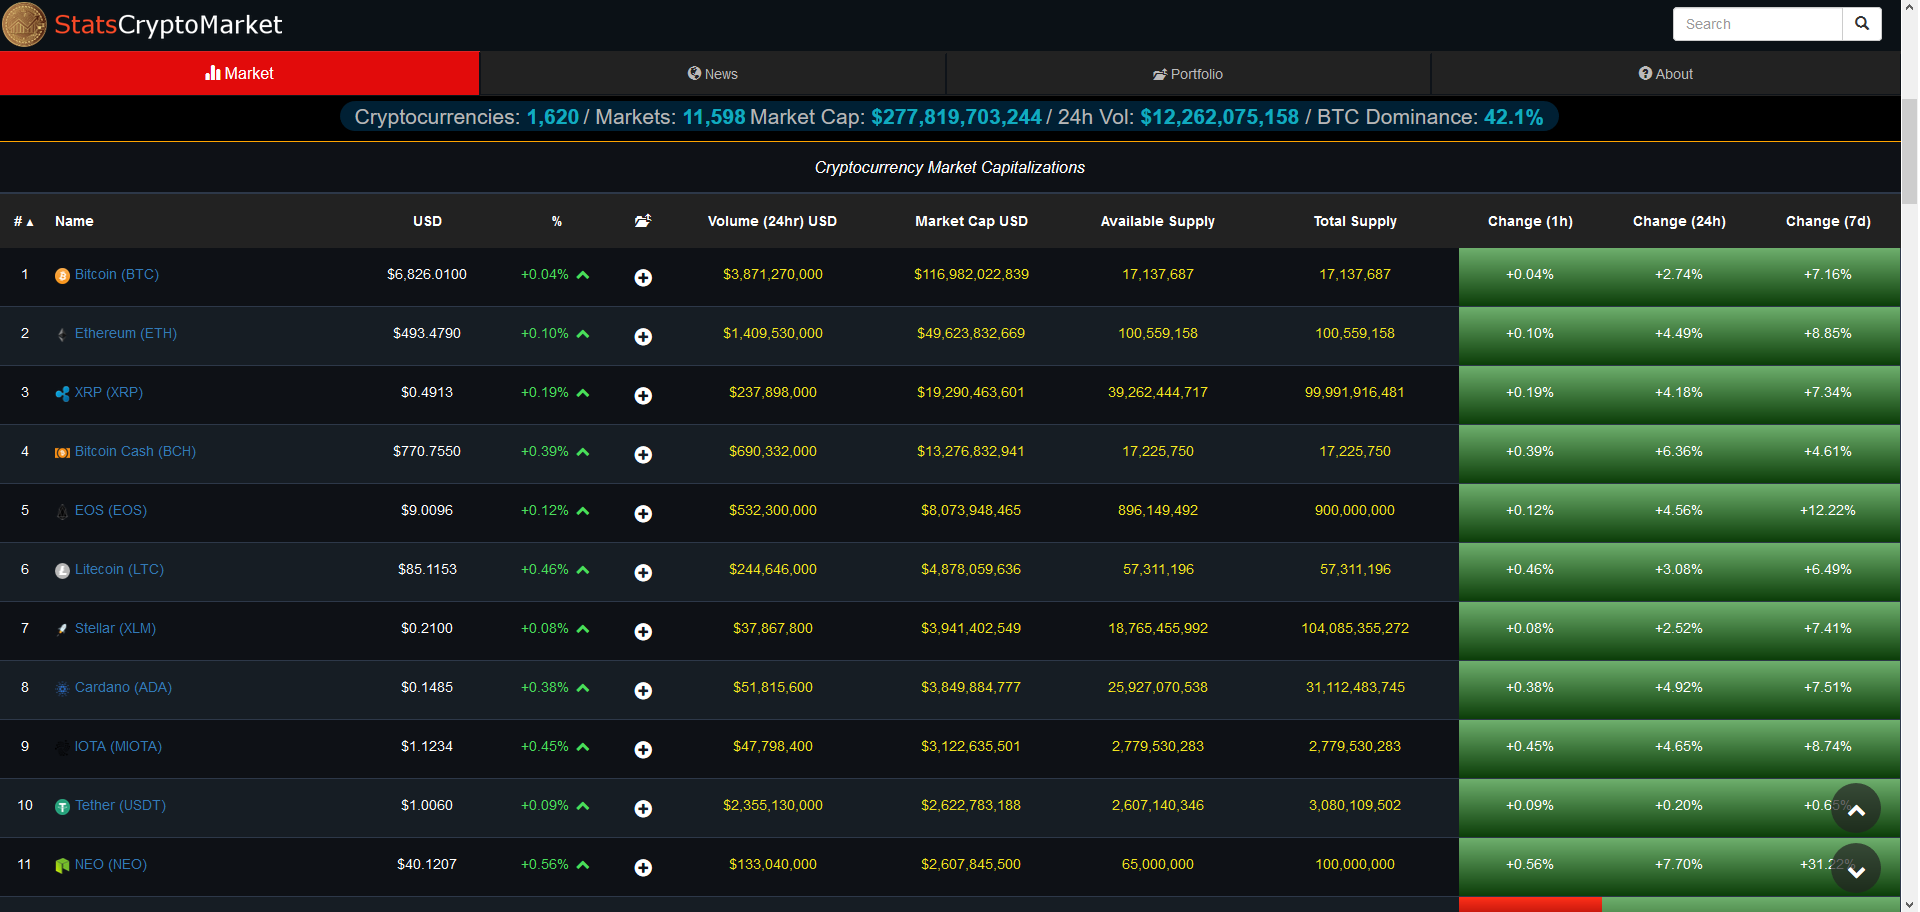Click the scroll-down round arrow button
Viewport: 1920px width, 912px height.
click(1856, 869)
